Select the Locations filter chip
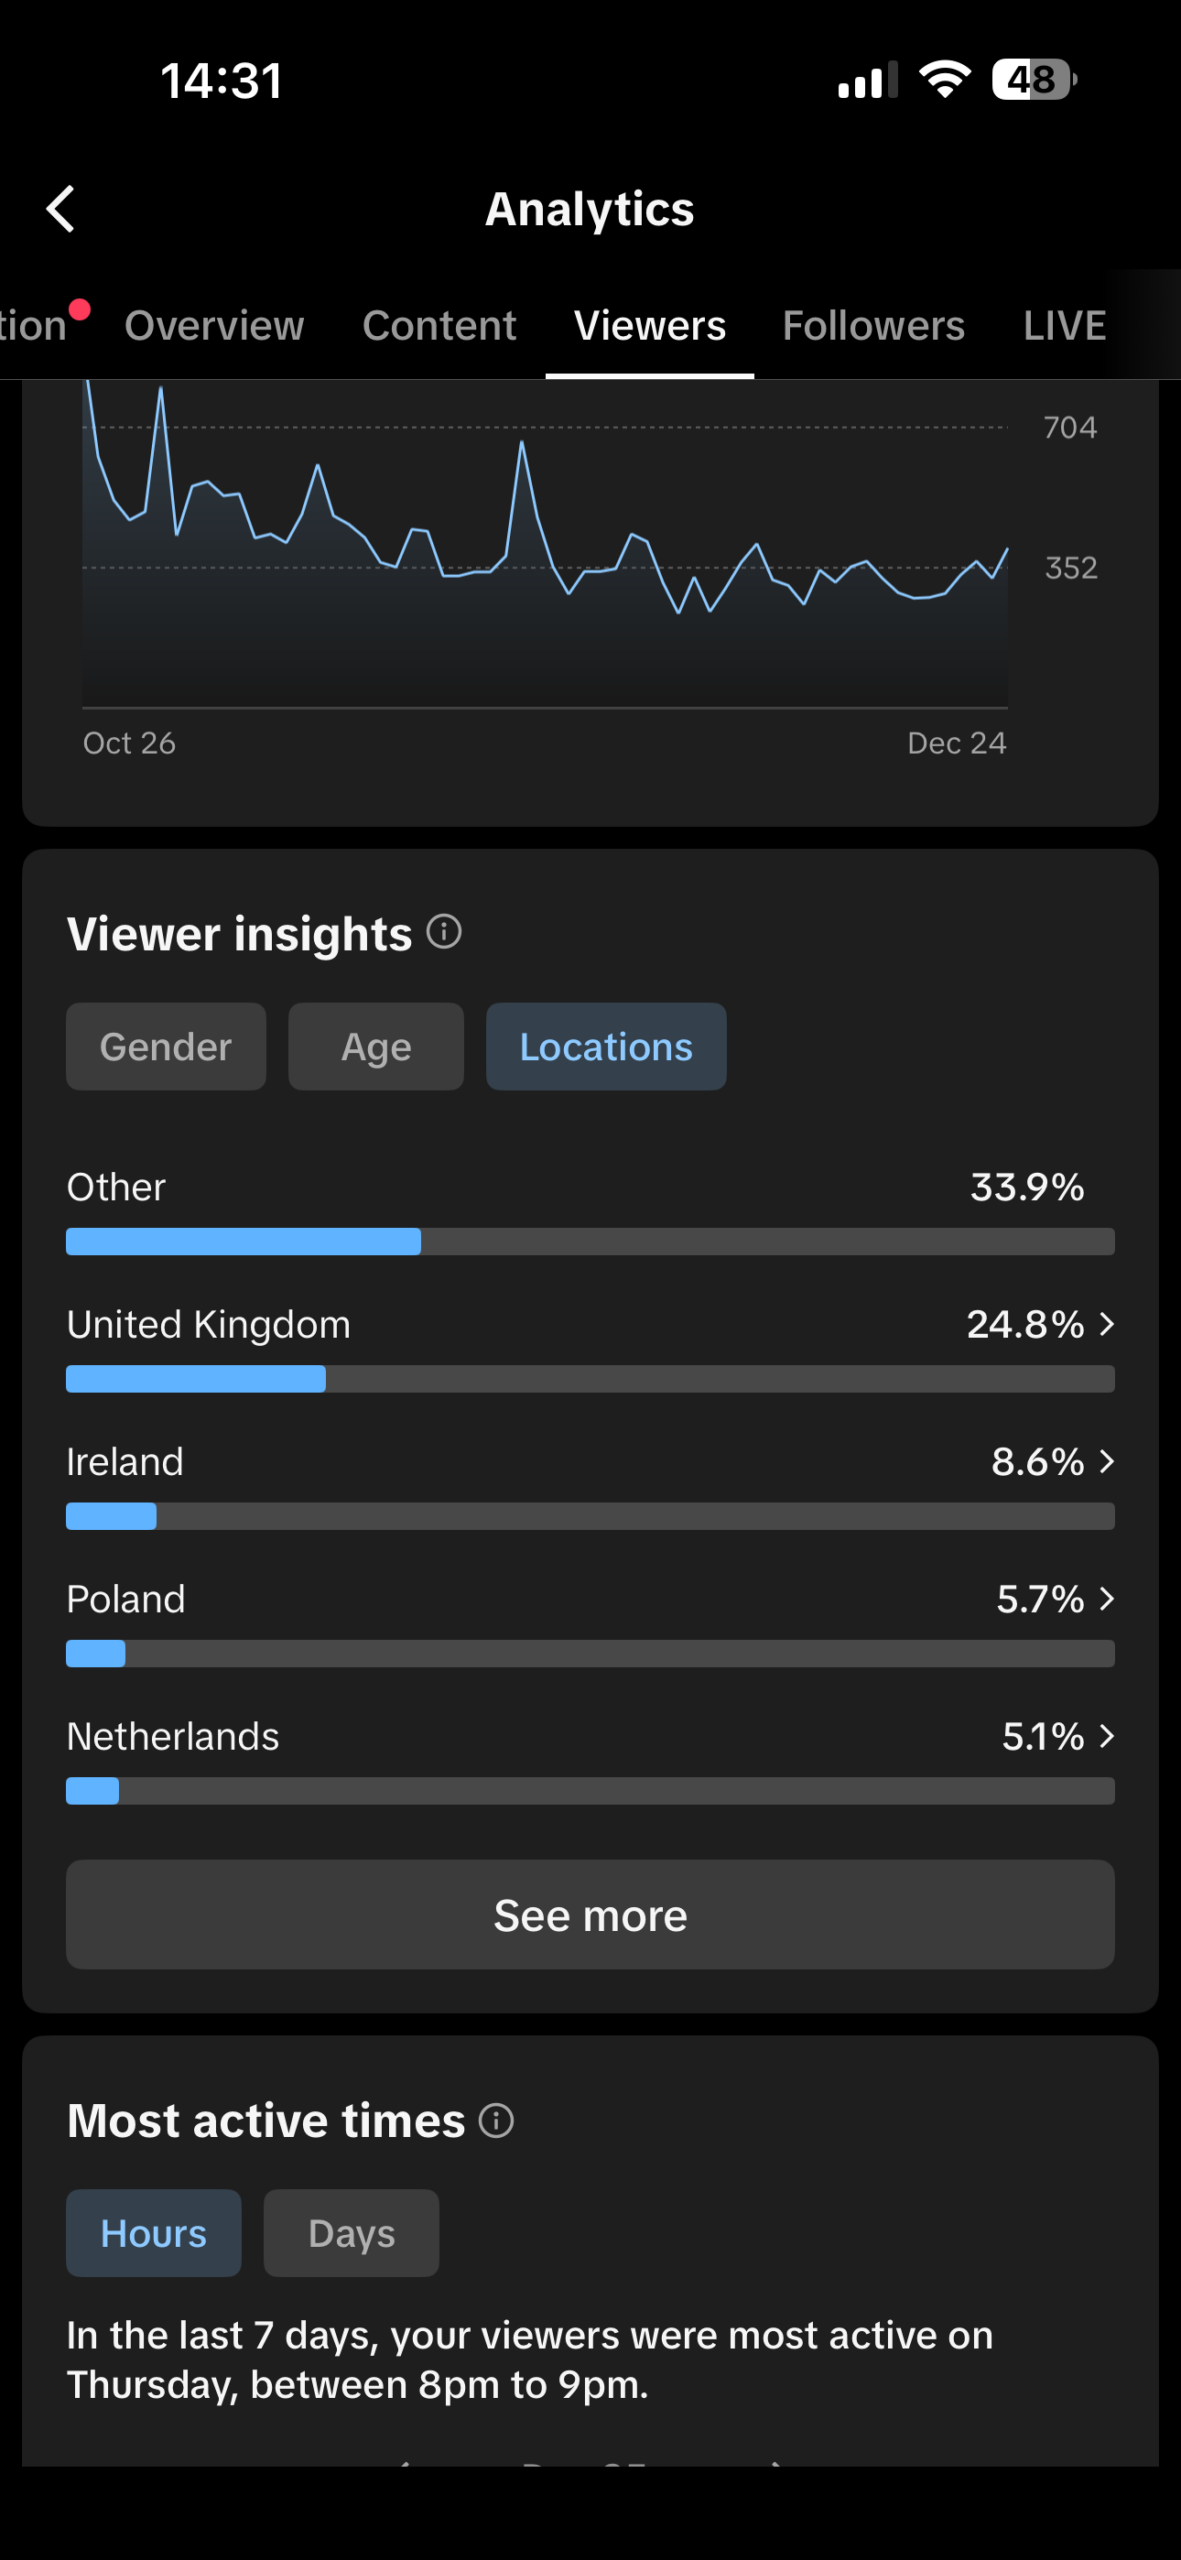Viewport: 1181px width, 2560px height. click(606, 1047)
